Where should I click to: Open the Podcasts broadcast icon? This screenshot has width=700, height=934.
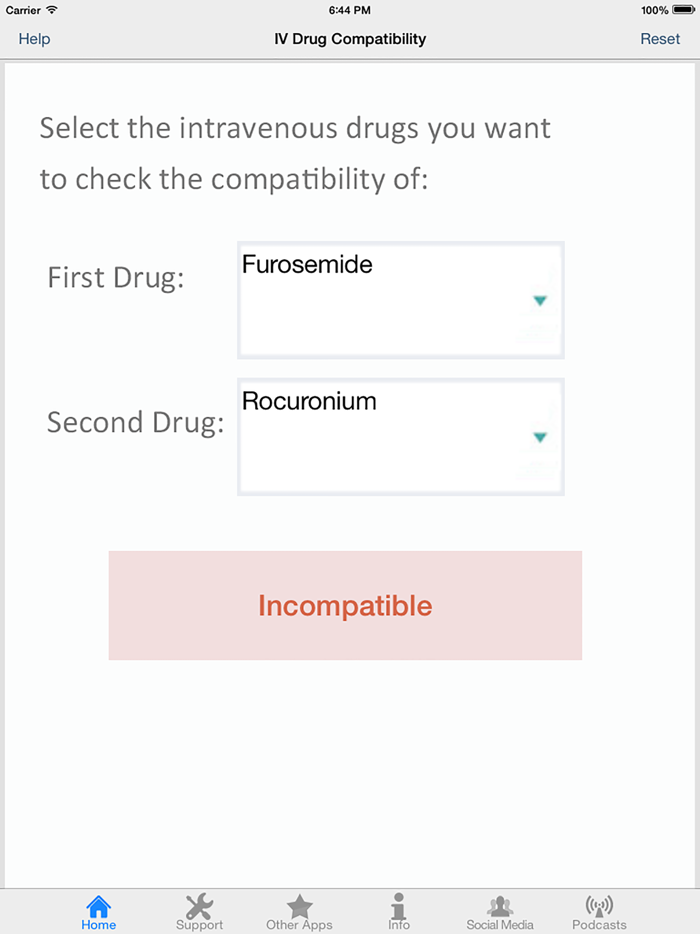pyautogui.click(x=598, y=905)
